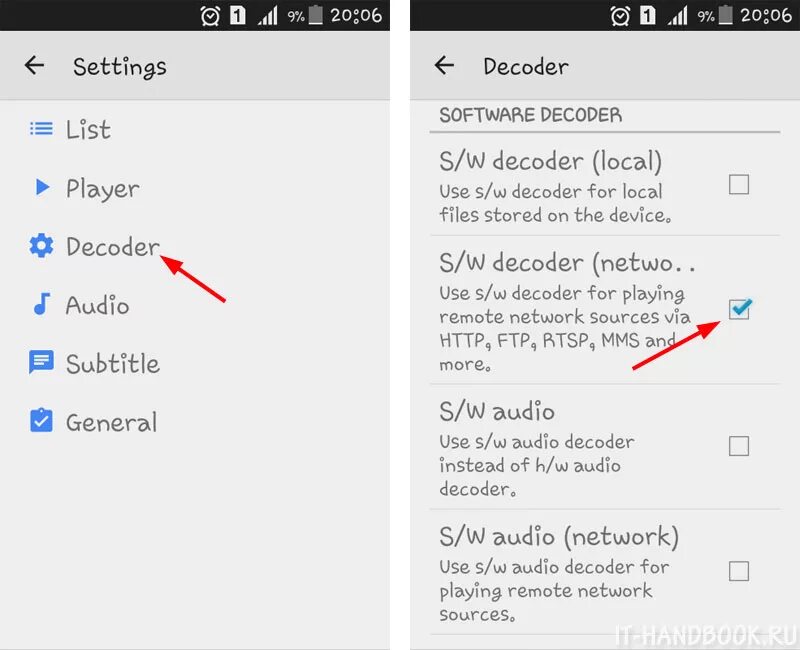This screenshot has width=800, height=650.
Task: Tap the General clipboard check icon
Action: [41, 420]
